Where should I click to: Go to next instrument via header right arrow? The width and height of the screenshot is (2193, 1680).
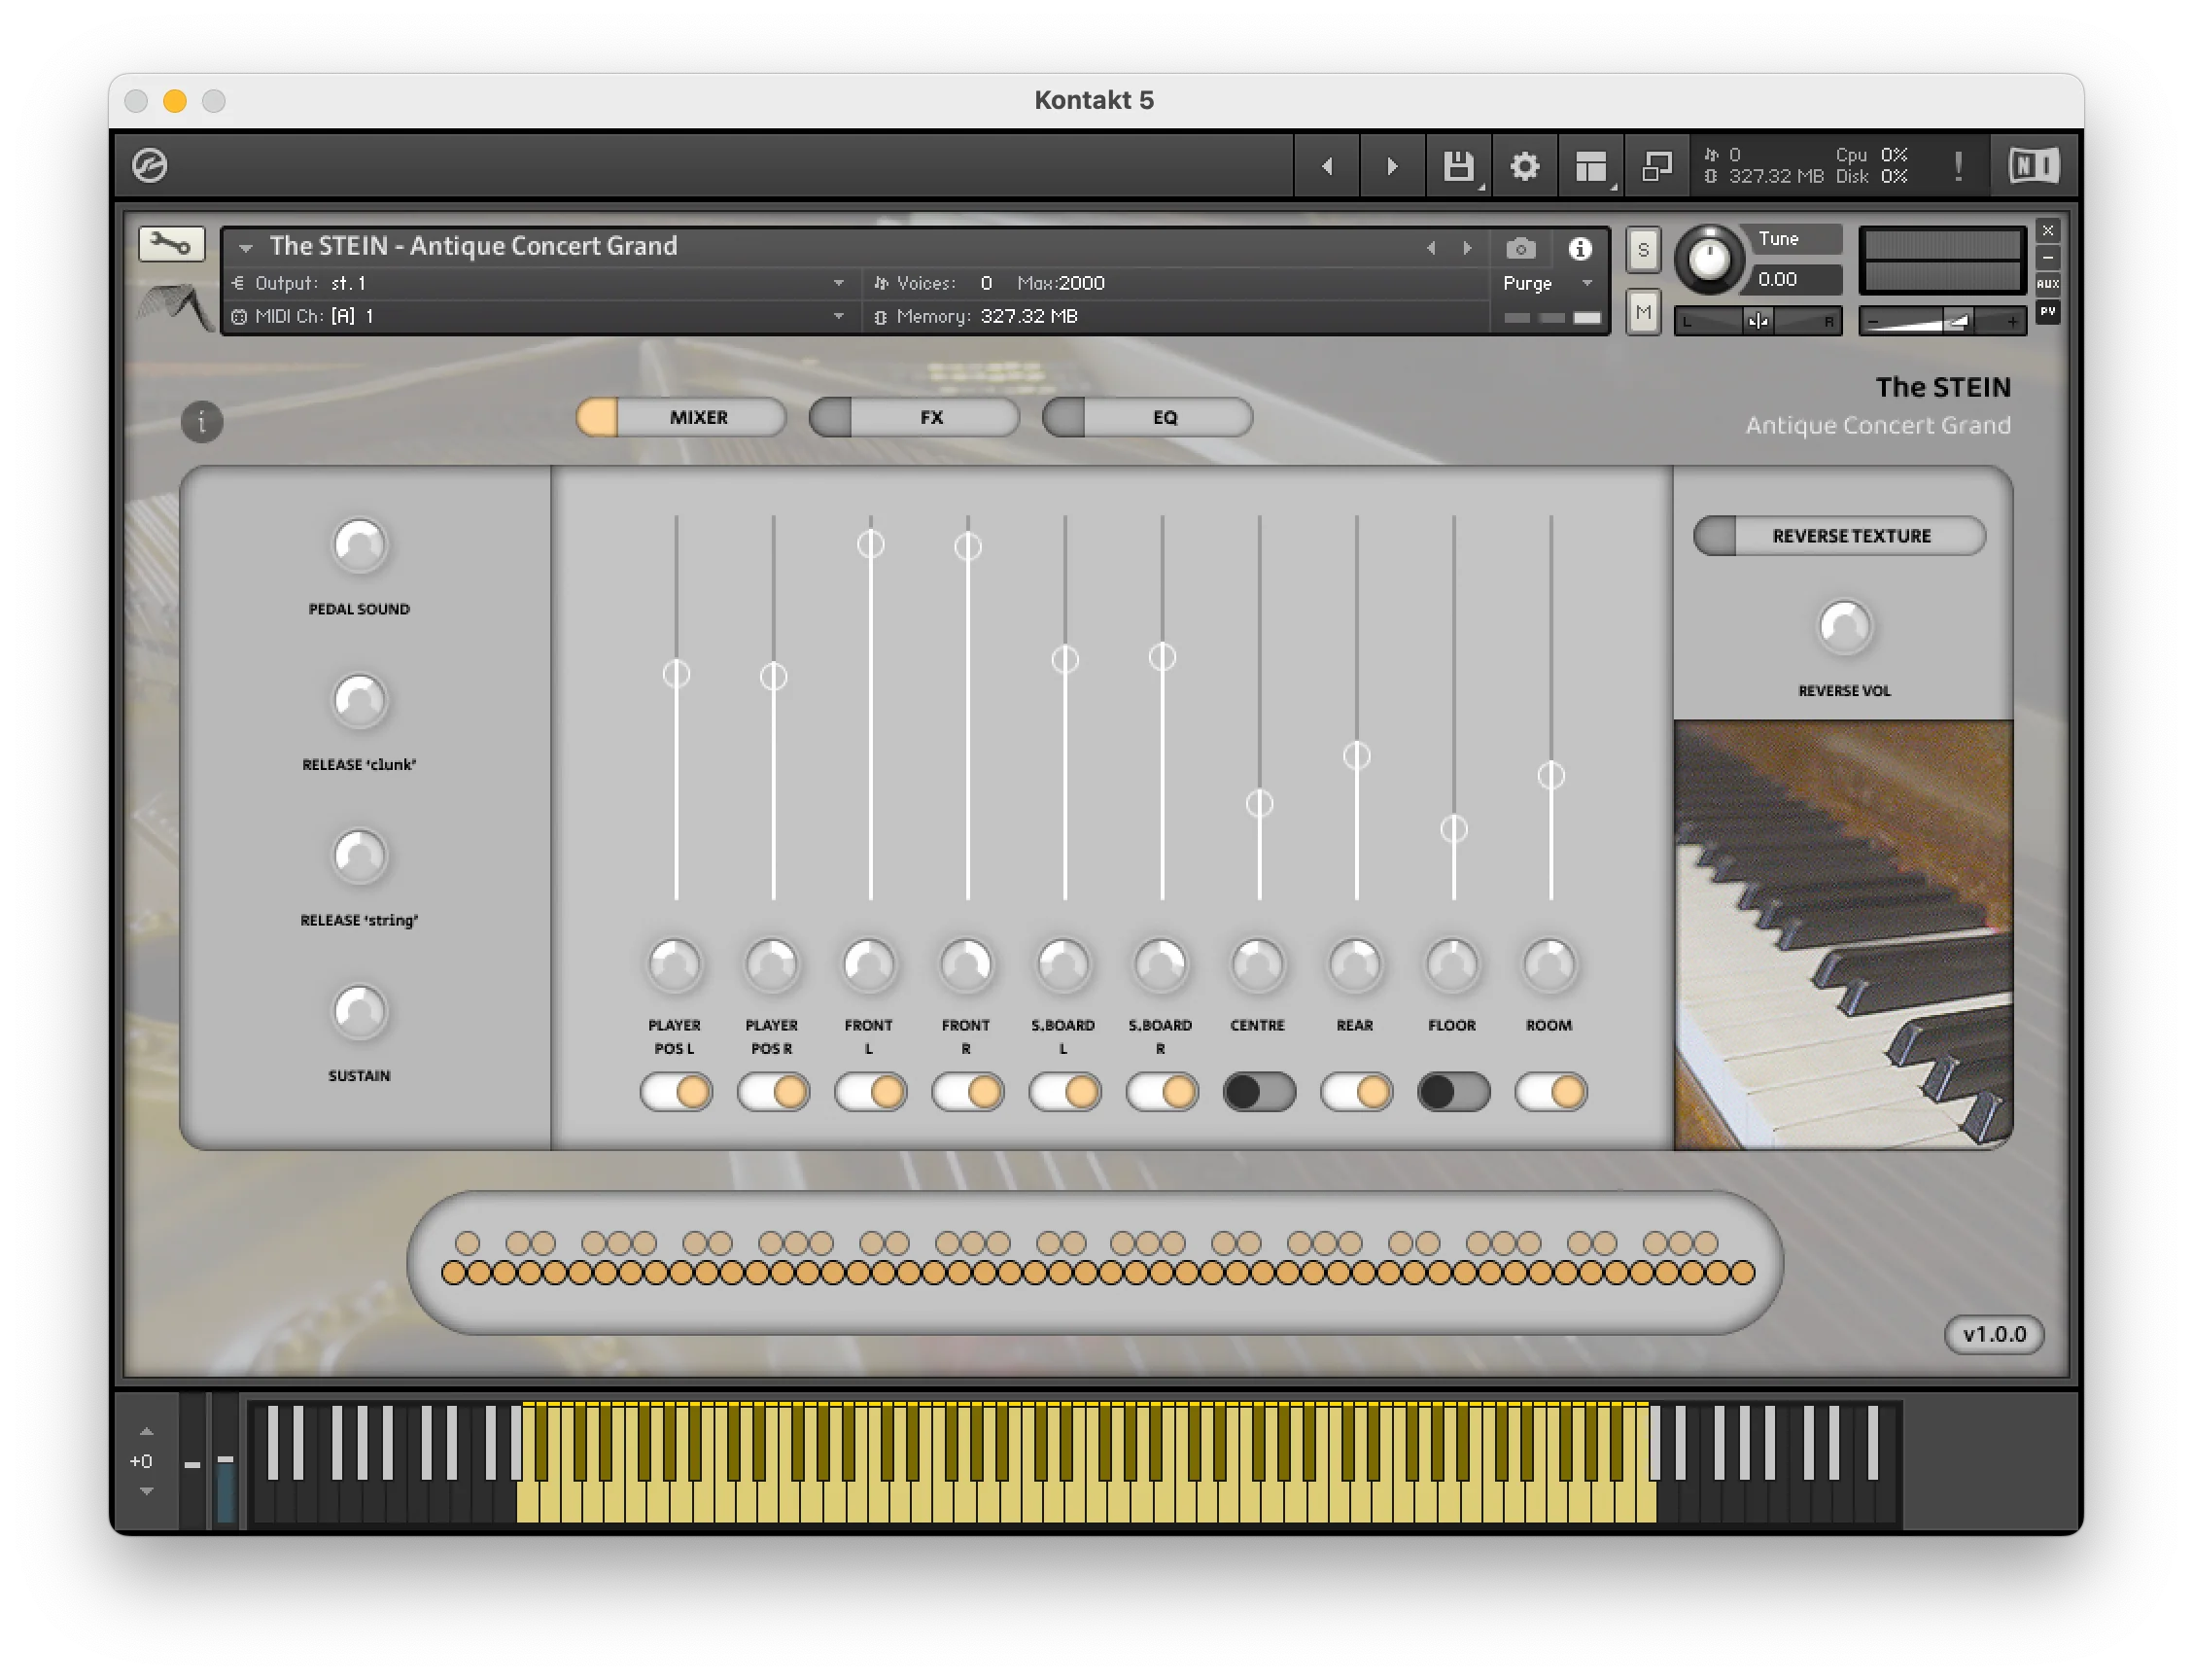[x=1392, y=166]
